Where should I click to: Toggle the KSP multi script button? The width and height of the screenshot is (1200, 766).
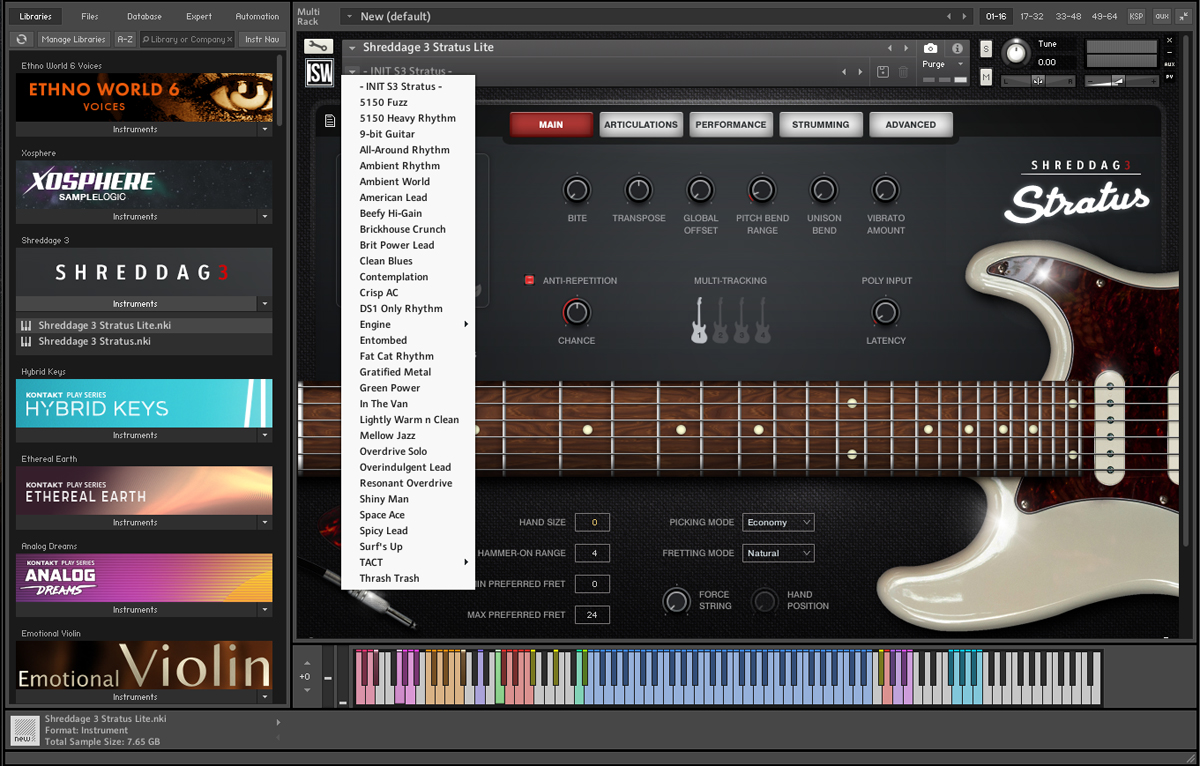click(1136, 16)
